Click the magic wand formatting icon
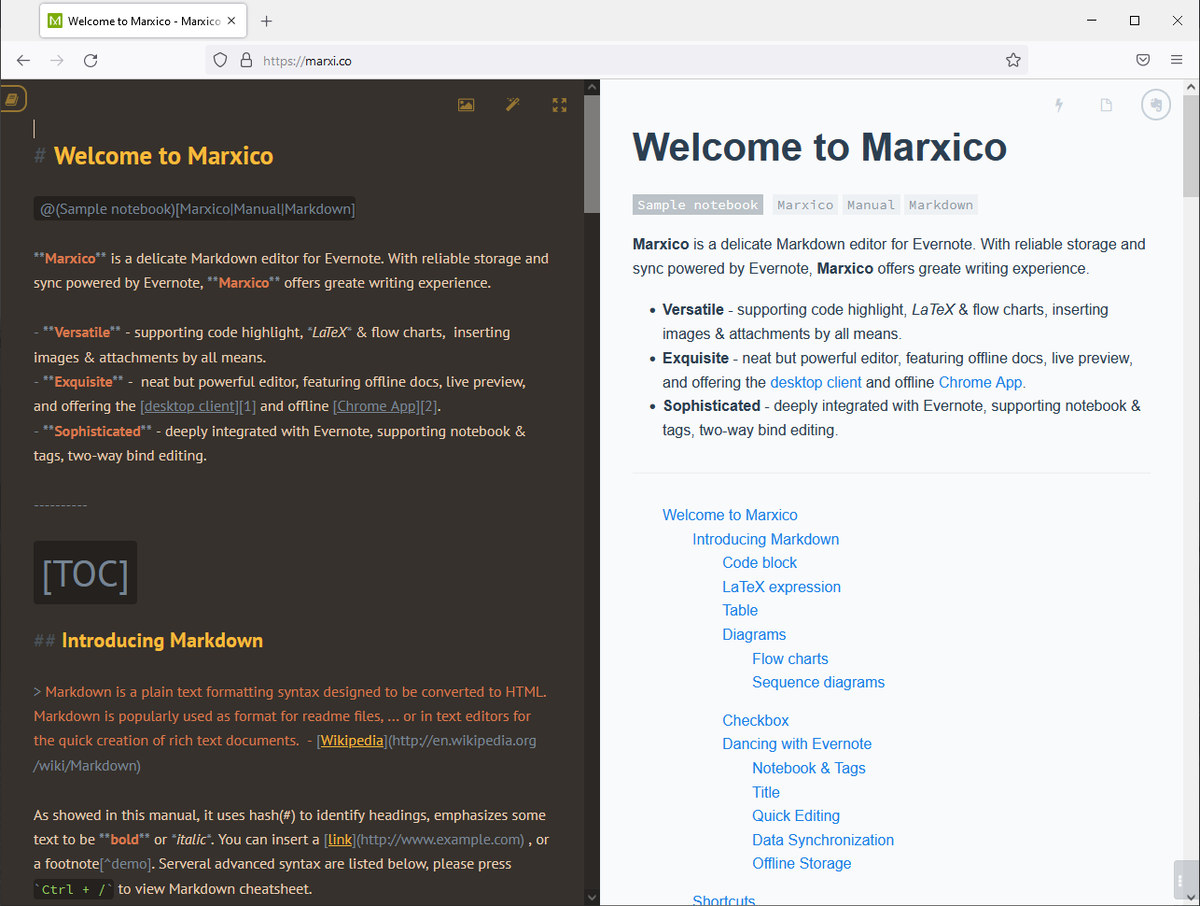Viewport: 1200px width, 906px height. pyautogui.click(x=513, y=105)
